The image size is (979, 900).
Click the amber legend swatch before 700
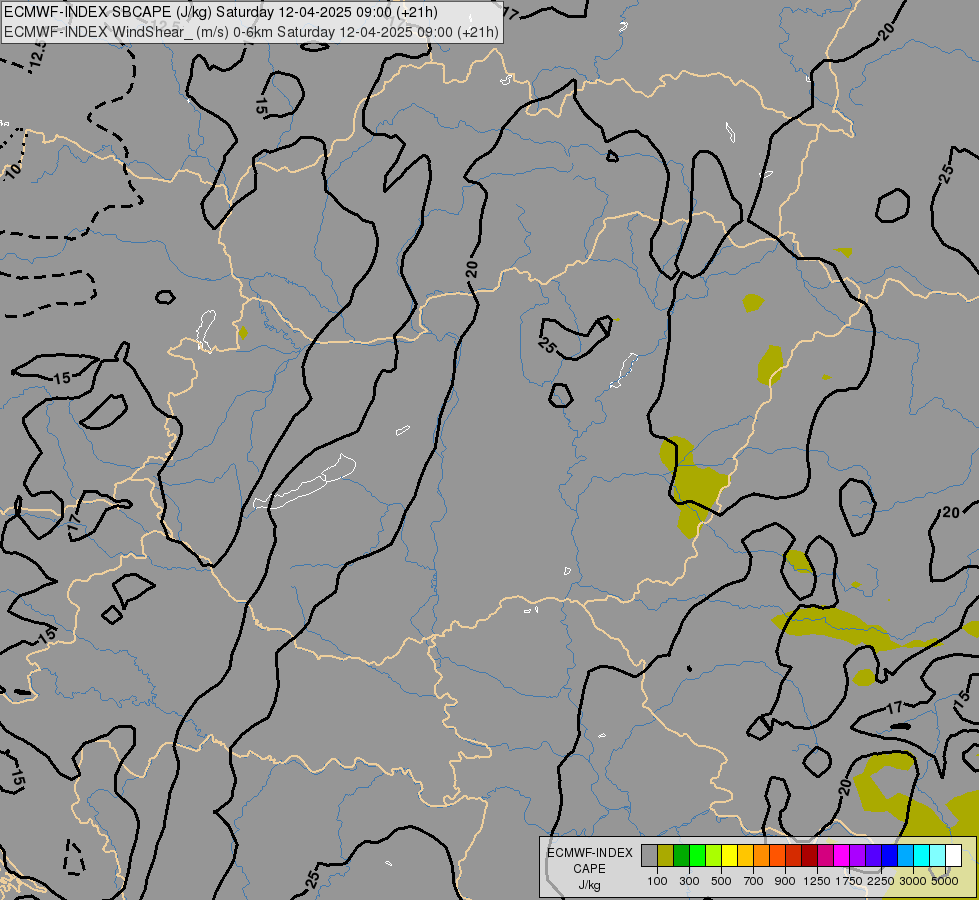(745, 856)
